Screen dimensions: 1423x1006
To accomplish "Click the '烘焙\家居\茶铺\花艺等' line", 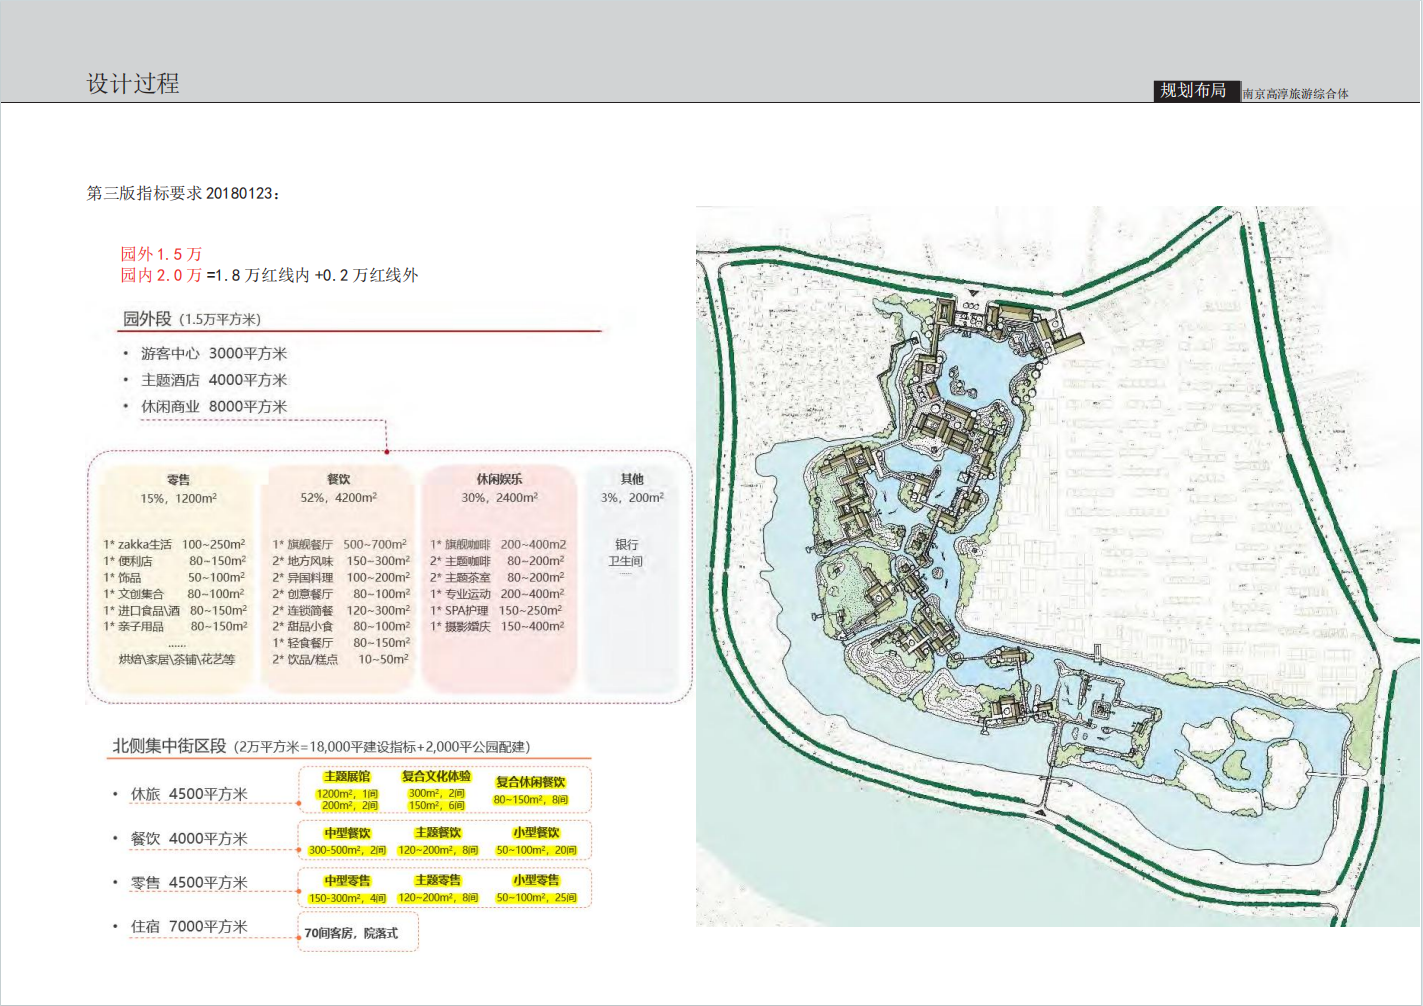I will click(177, 659).
